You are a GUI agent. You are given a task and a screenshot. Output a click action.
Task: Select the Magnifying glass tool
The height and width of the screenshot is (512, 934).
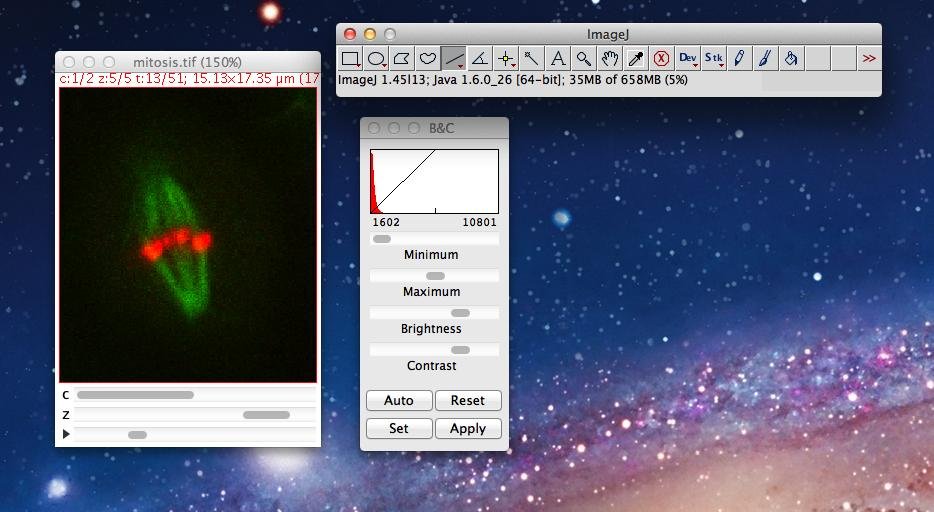pyautogui.click(x=584, y=59)
